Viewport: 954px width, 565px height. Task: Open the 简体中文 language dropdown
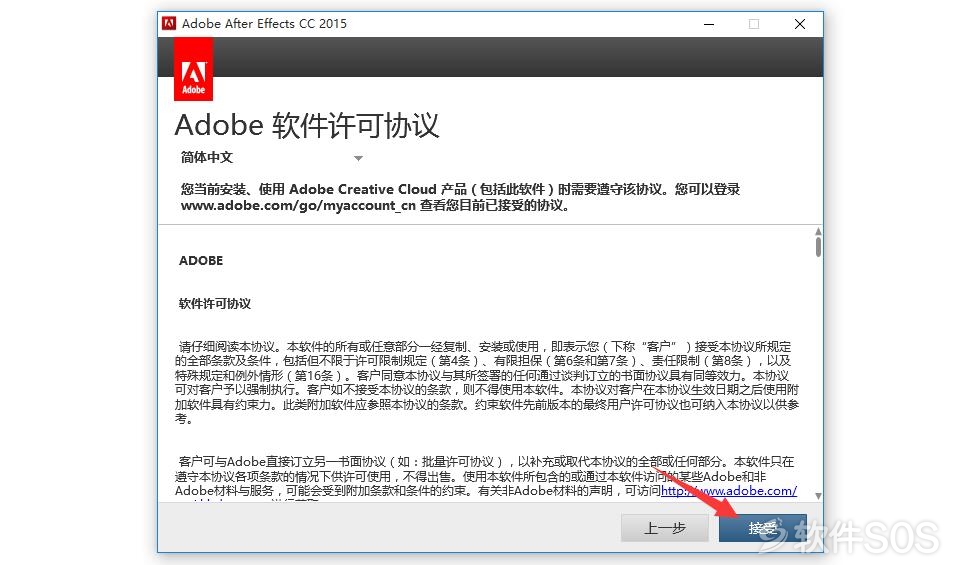coord(271,158)
